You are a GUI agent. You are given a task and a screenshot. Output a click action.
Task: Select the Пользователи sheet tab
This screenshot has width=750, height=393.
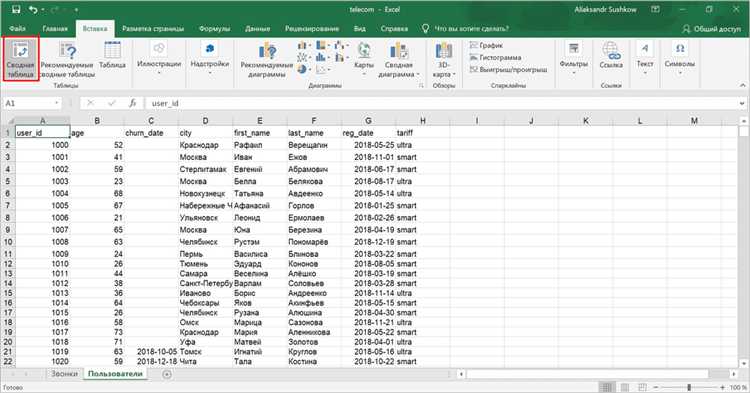pyautogui.click(x=115, y=374)
